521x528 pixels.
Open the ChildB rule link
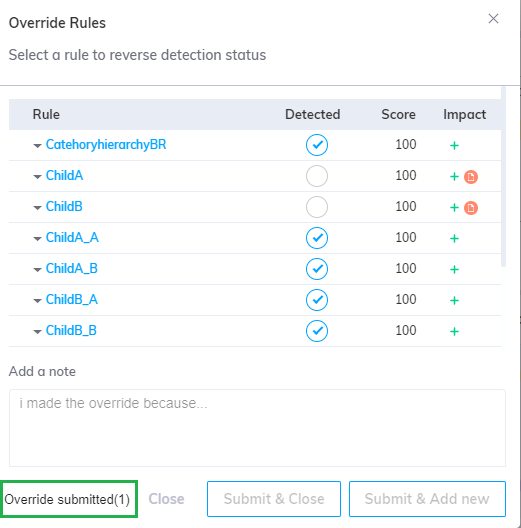(64, 206)
